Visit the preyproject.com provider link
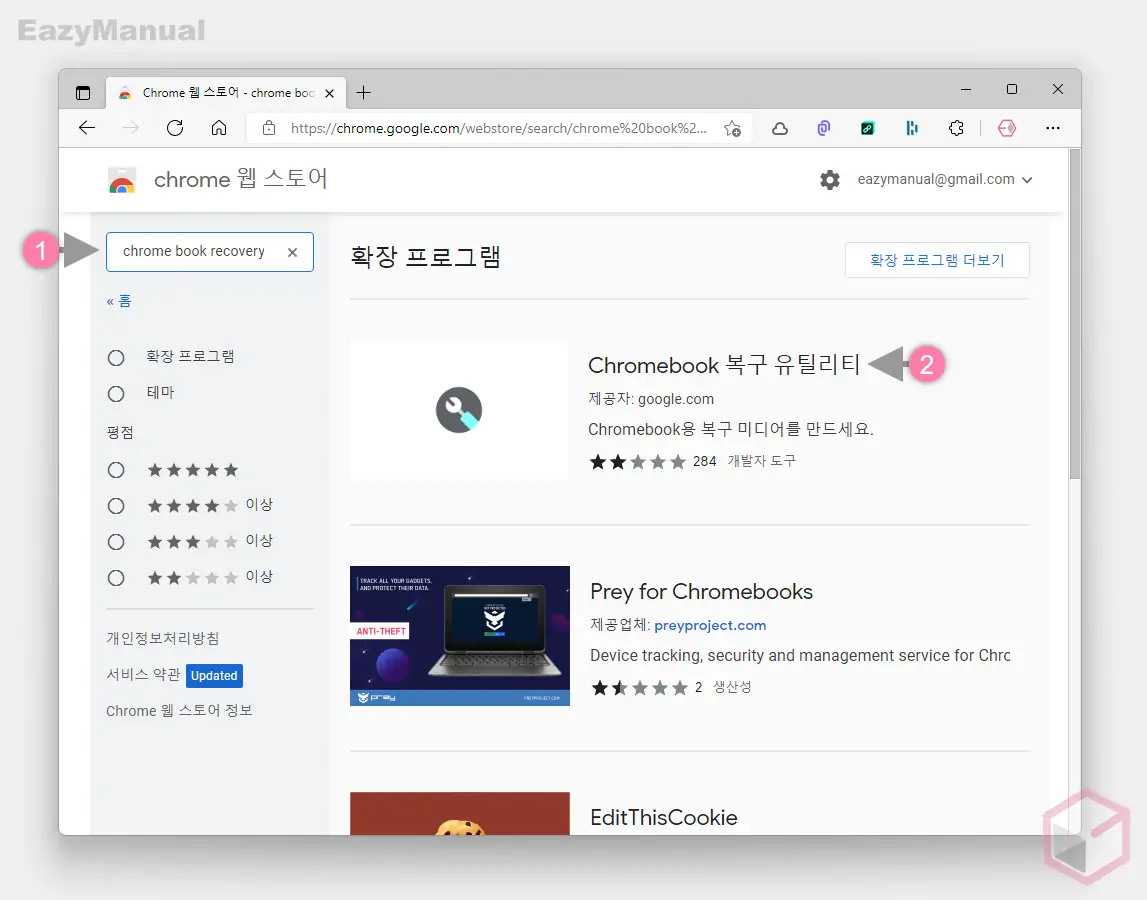Viewport: 1147px width, 900px height. click(x=710, y=626)
